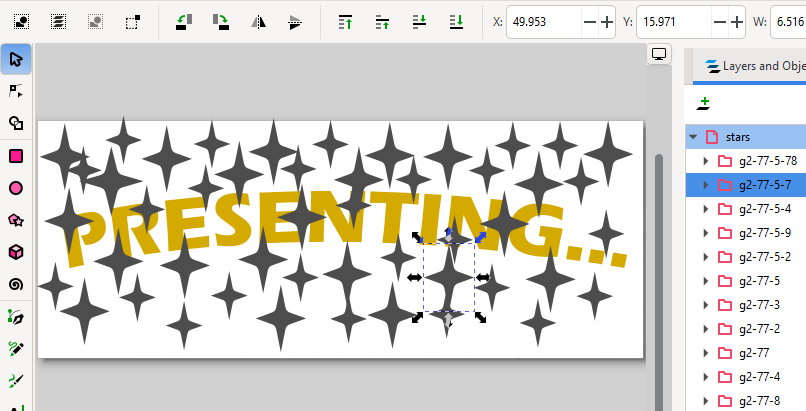Raise selection to top
806x411 pixels.
pos(345,22)
